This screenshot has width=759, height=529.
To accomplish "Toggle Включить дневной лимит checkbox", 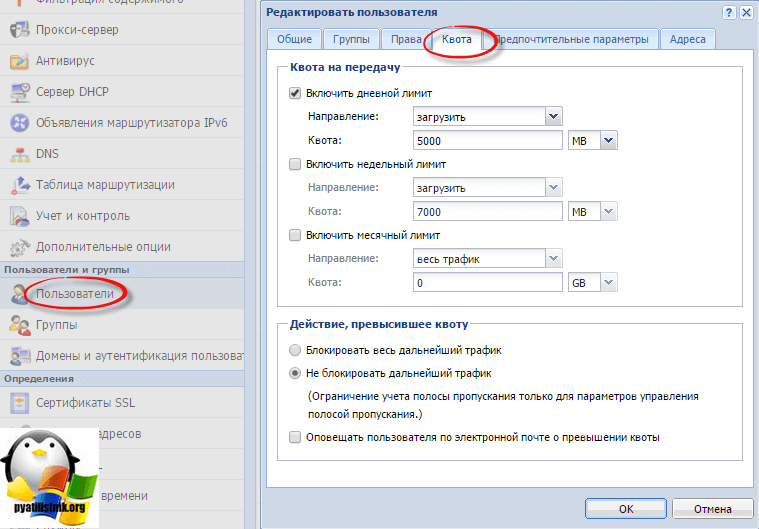I will [x=295, y=93].
